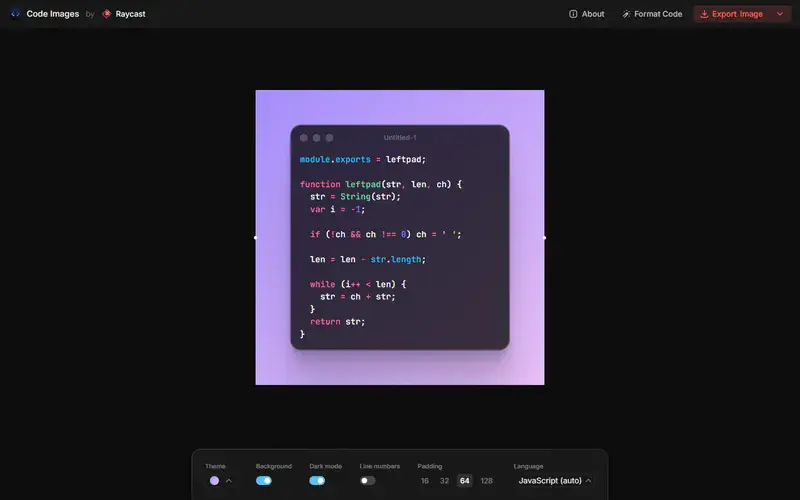Click the 'str = ch + str;' line

pos(358,296)
